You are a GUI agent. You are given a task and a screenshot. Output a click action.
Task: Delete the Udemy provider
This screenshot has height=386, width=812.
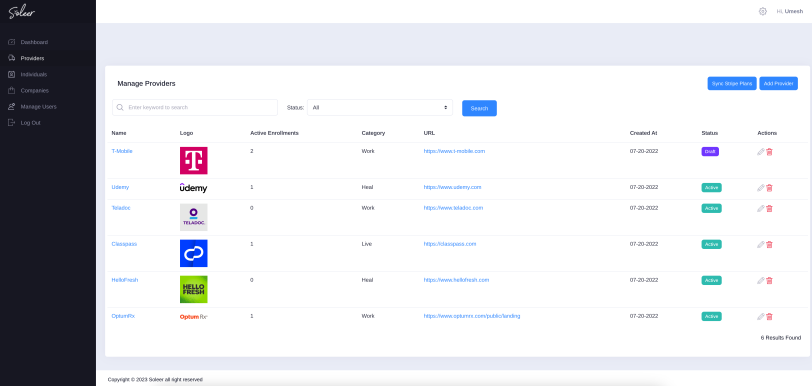(x=769, y=188)
